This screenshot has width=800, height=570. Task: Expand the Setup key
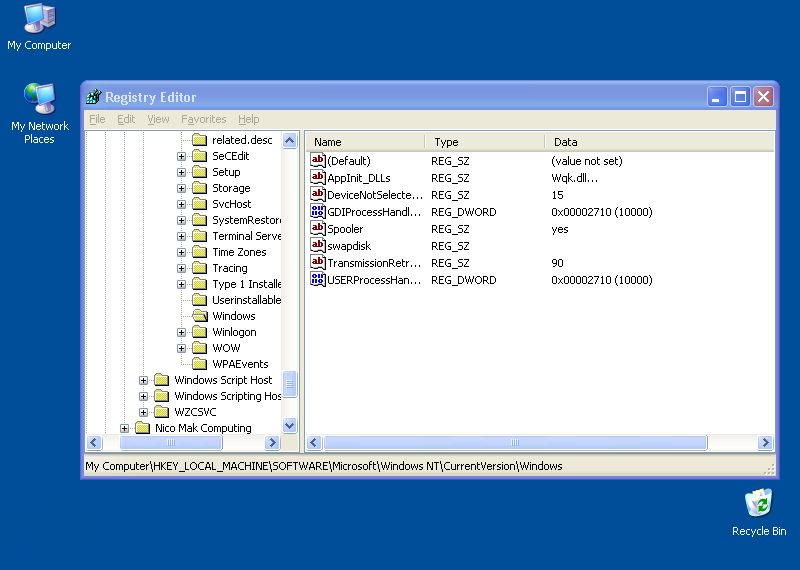[181, 172]
